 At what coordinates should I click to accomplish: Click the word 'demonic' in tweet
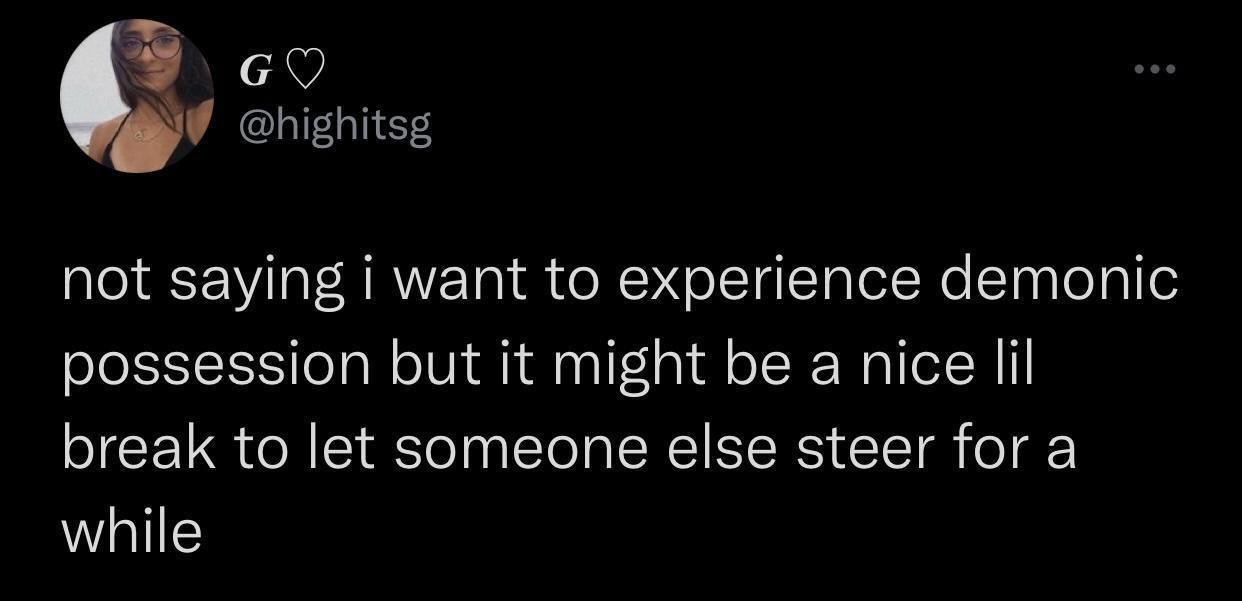(x=1060, y=282)
